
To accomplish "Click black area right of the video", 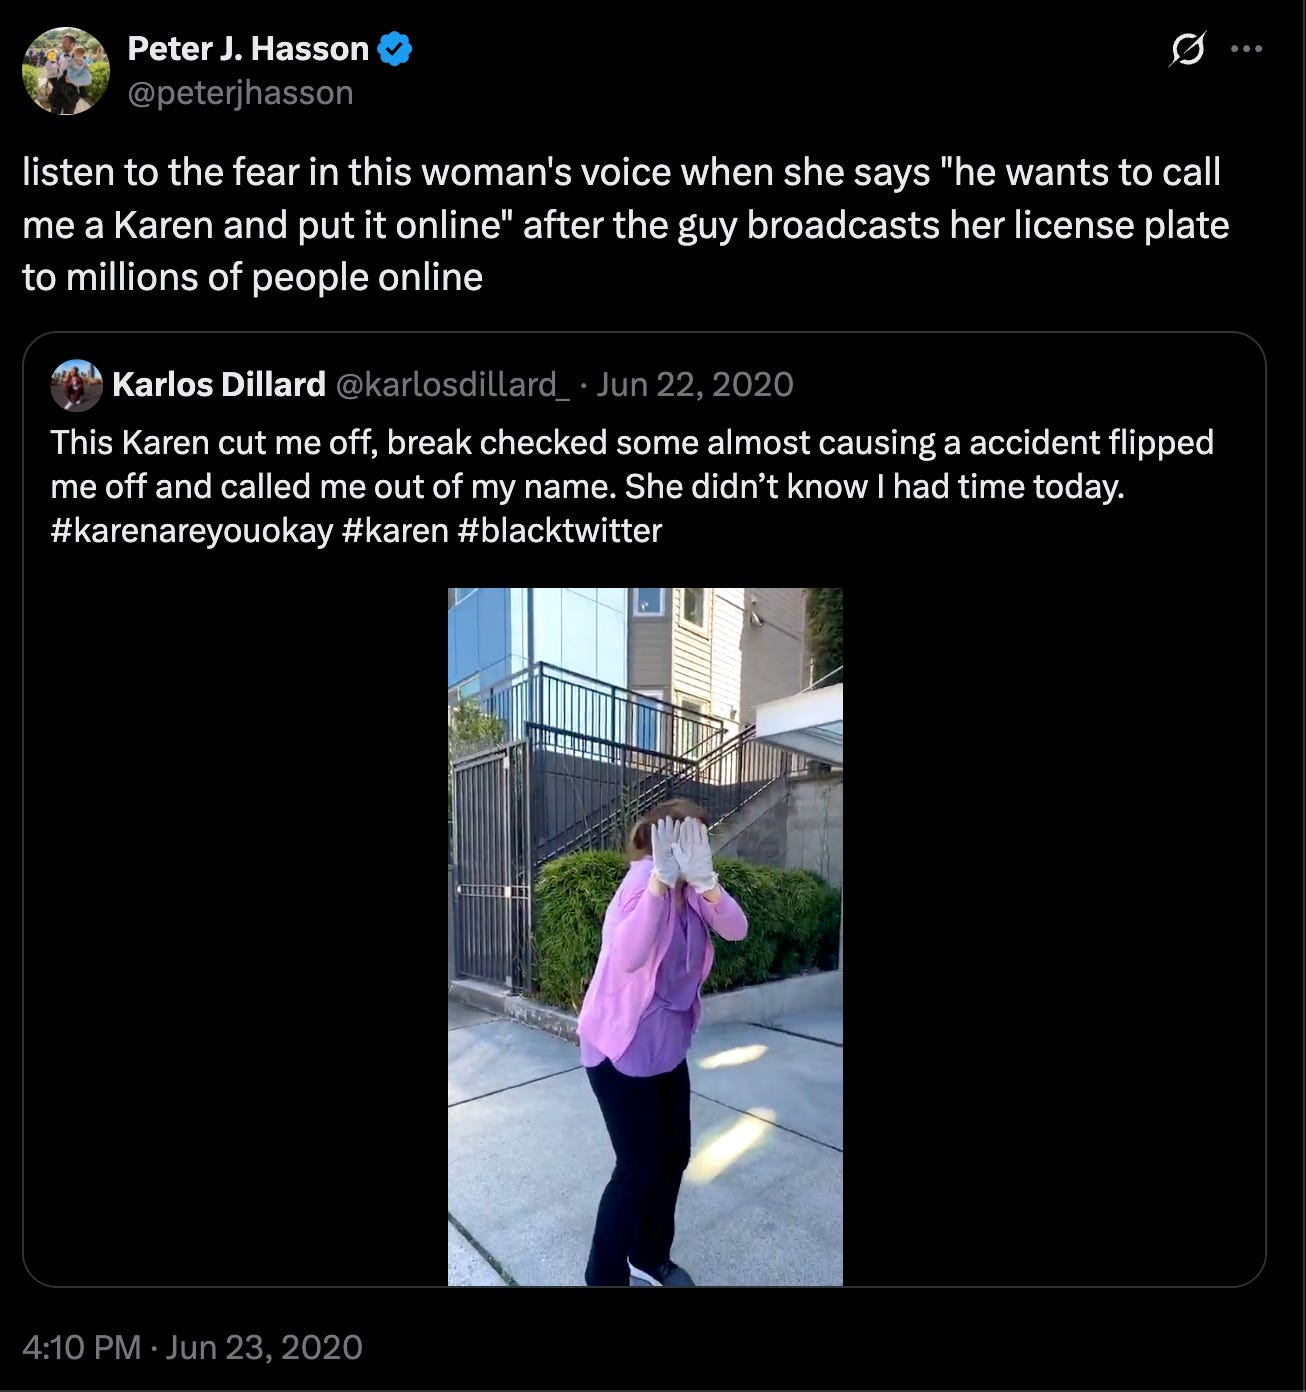I will [x=1054, y=936].
